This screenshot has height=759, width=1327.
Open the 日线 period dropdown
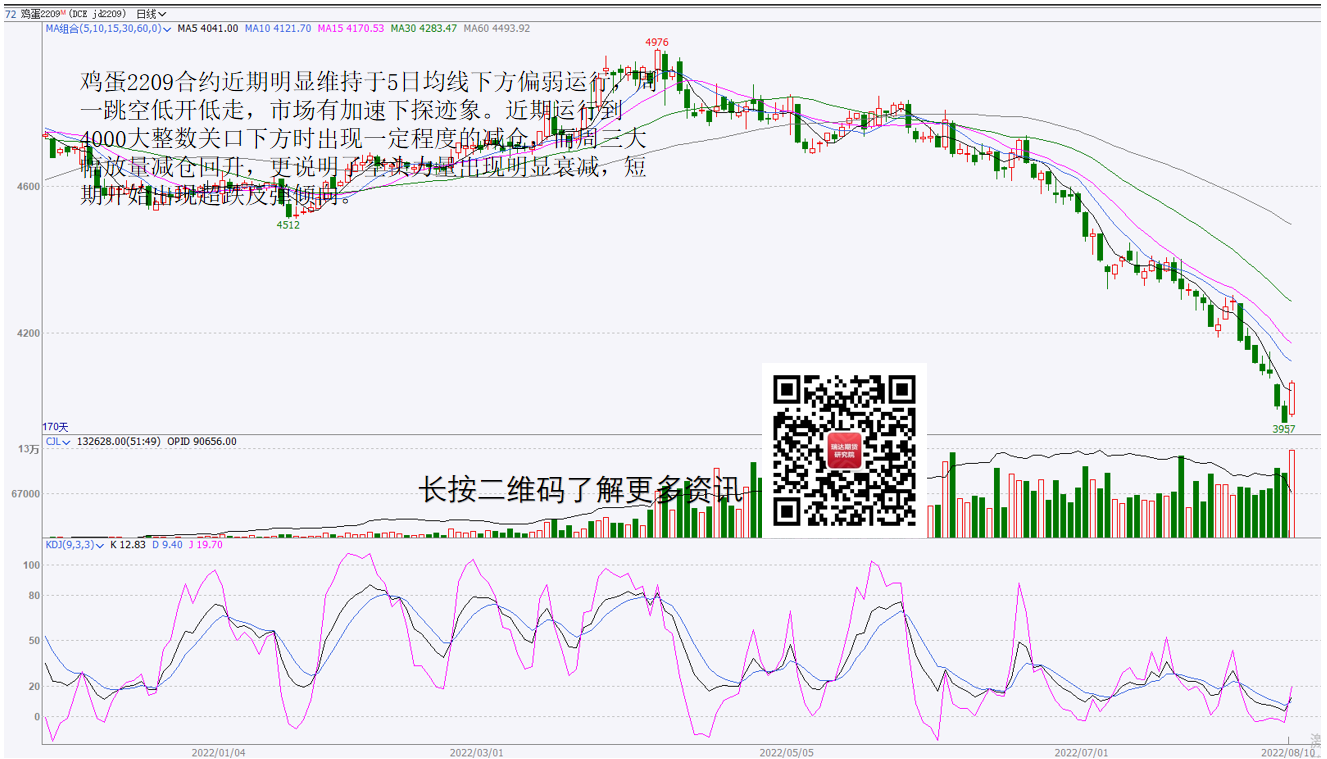[x=151, y=14]
